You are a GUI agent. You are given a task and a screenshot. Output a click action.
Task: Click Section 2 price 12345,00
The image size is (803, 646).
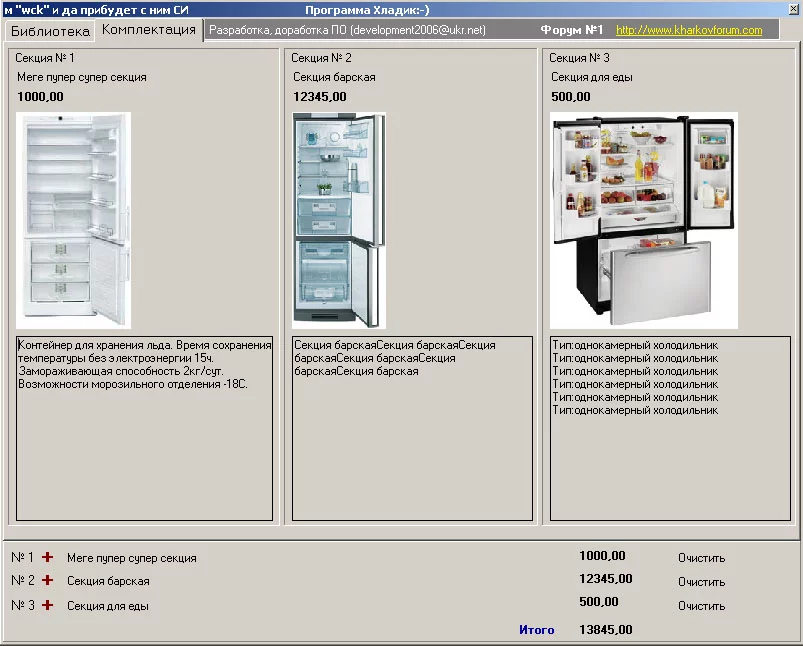(320, 97)
